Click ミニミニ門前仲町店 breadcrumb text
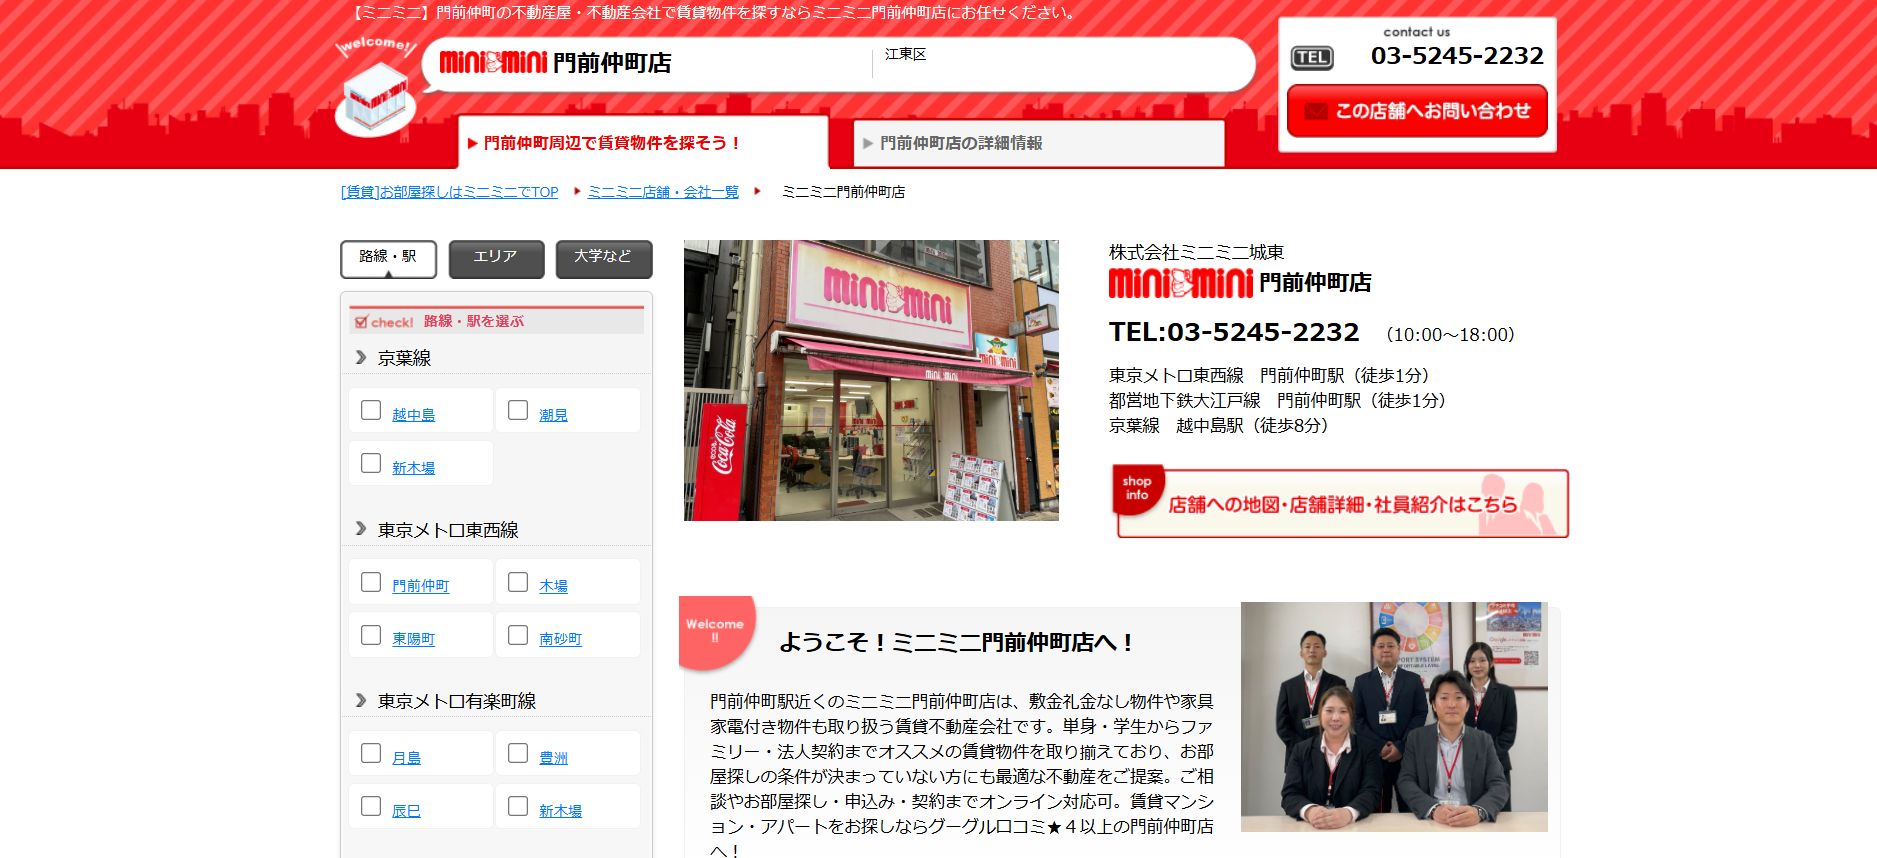 coord(843,192)
